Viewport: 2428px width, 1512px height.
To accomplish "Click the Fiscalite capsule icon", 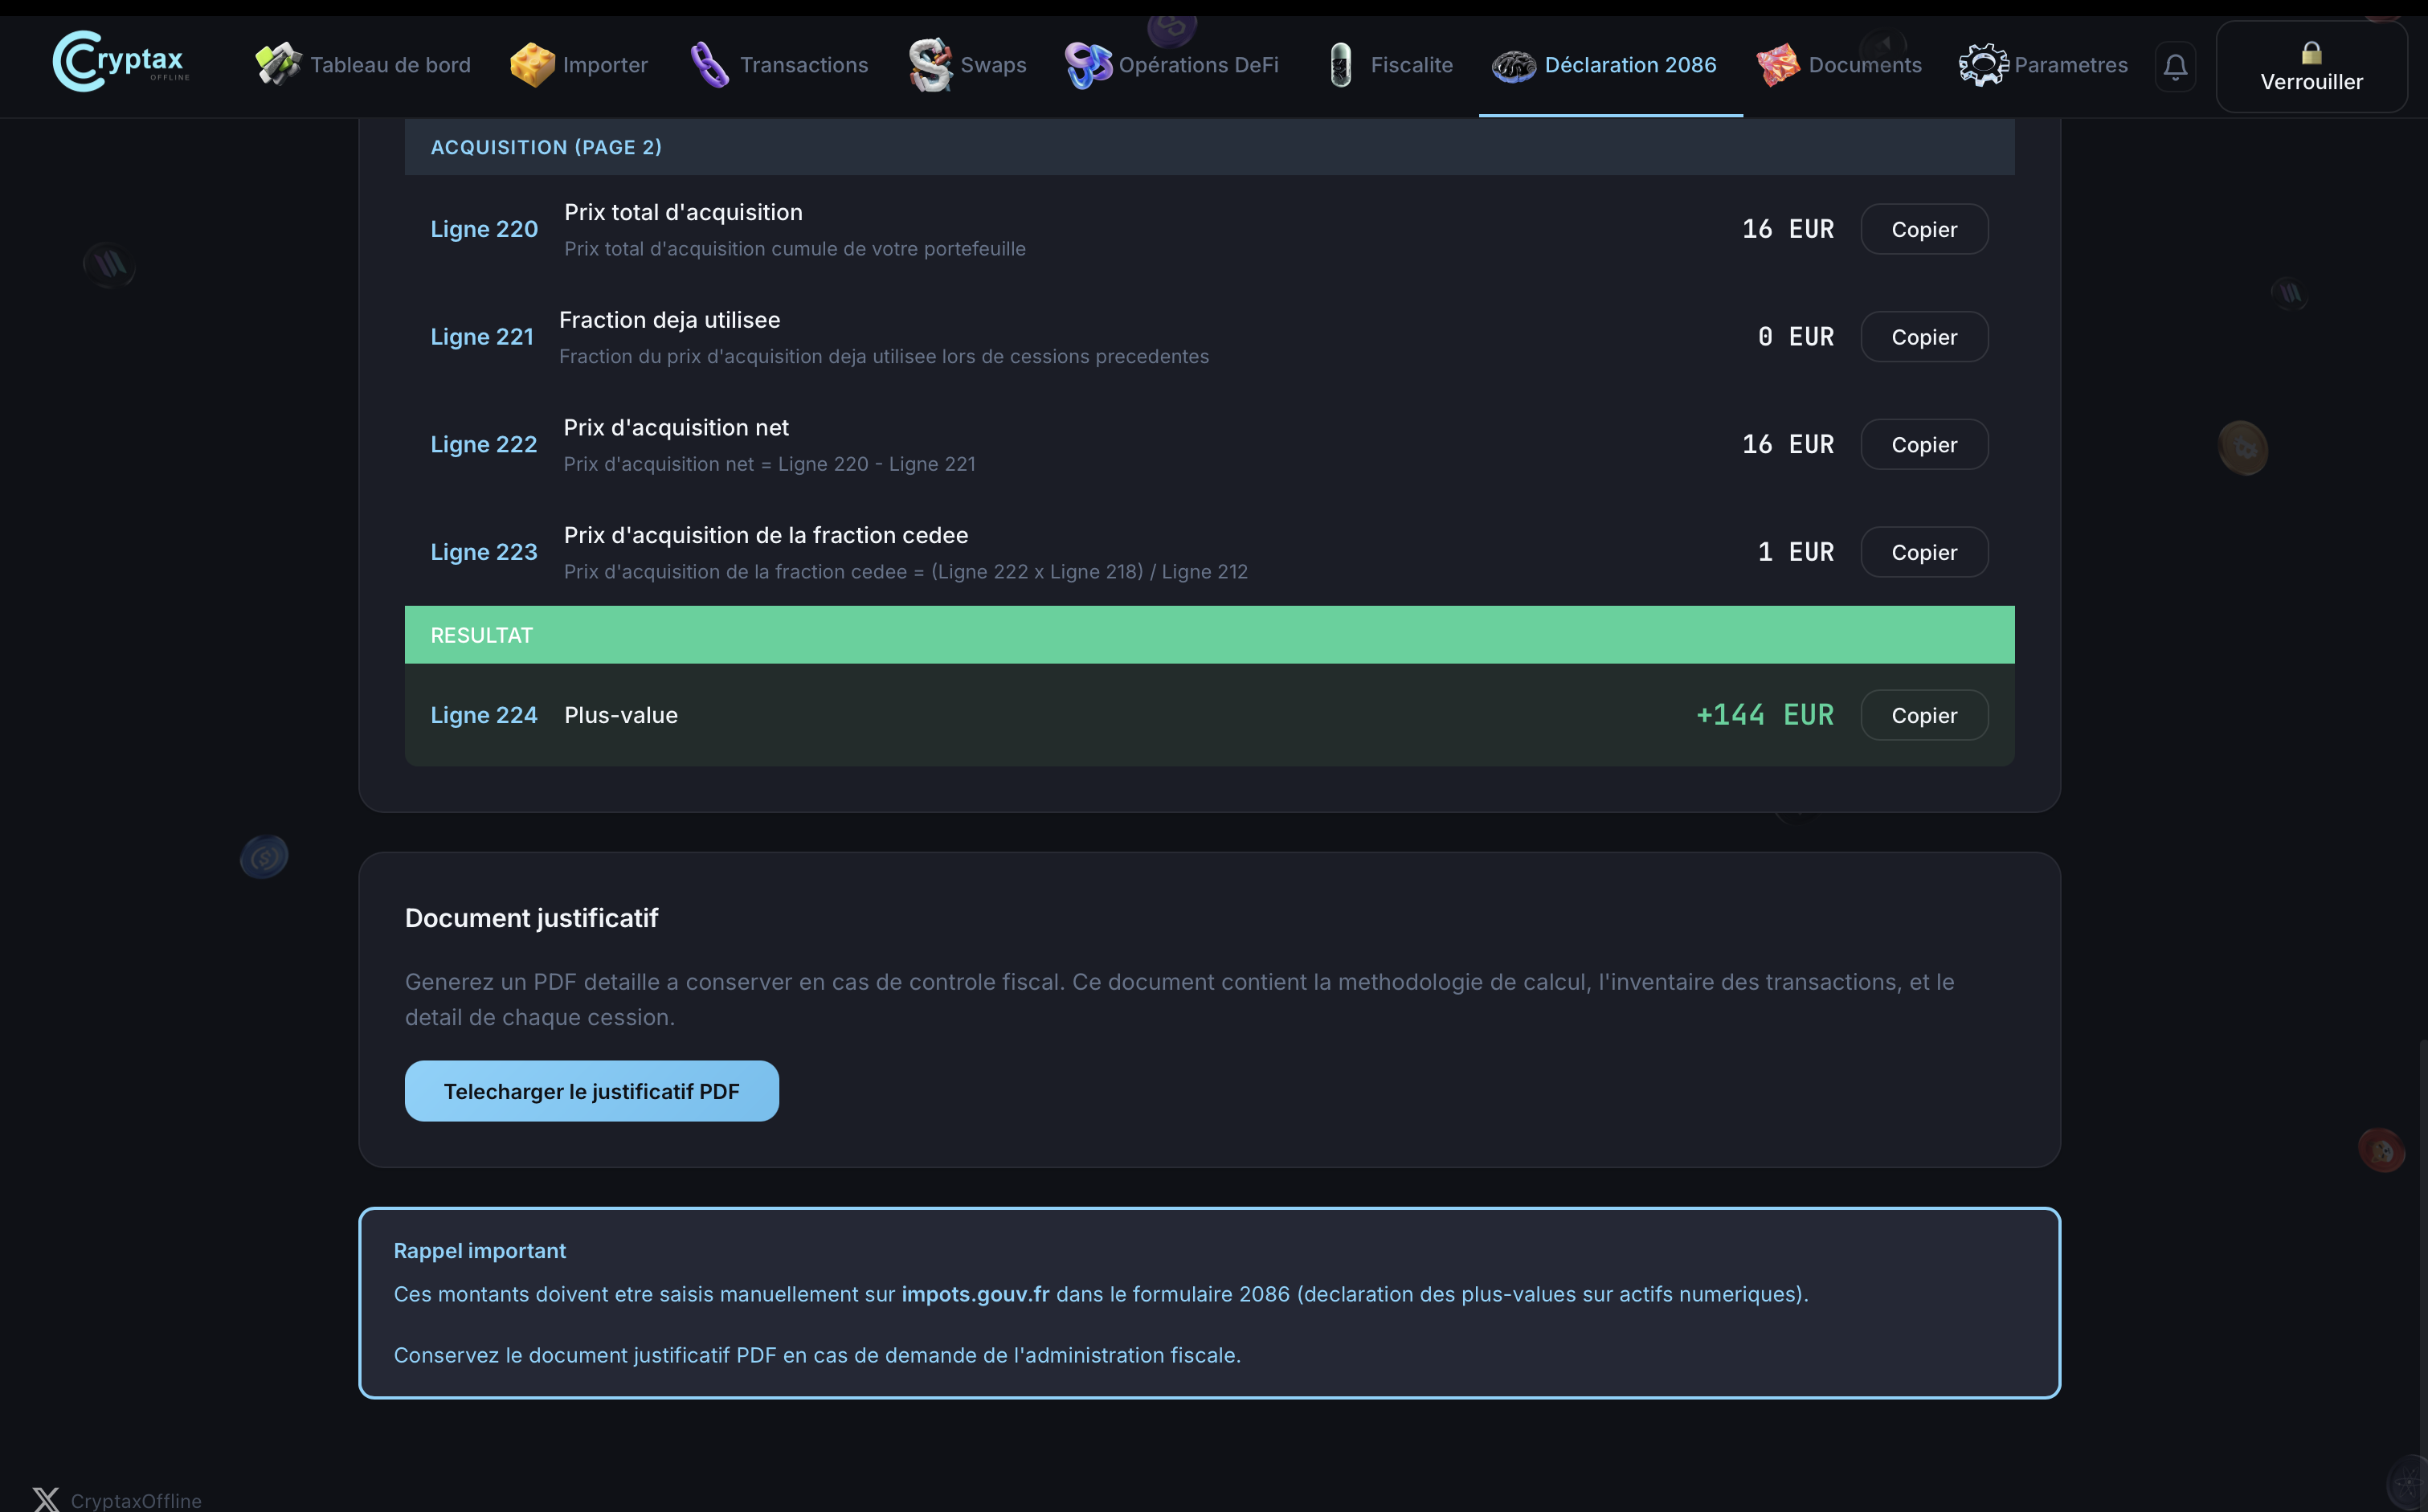I will 1341,65.
